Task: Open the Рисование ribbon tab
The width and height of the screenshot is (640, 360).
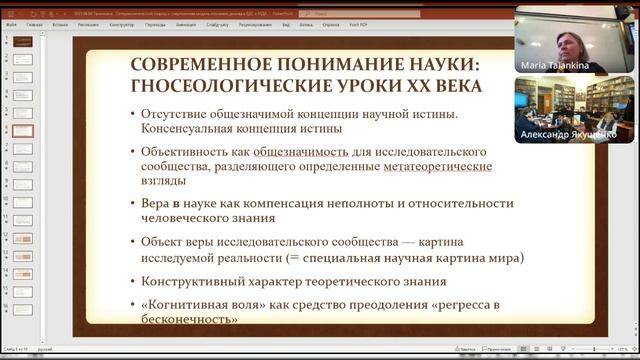Action: (88, 25)
